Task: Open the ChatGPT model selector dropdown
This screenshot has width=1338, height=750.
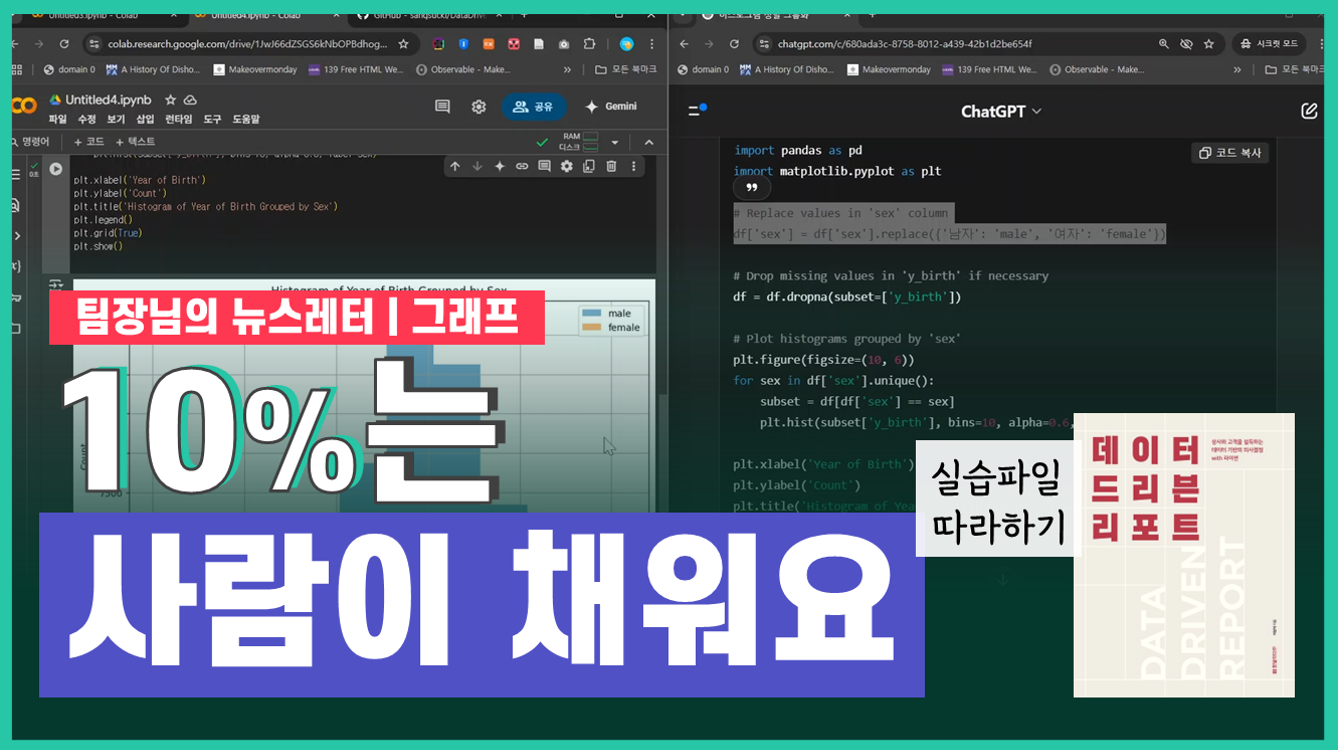Action: tap(1001, 111)
